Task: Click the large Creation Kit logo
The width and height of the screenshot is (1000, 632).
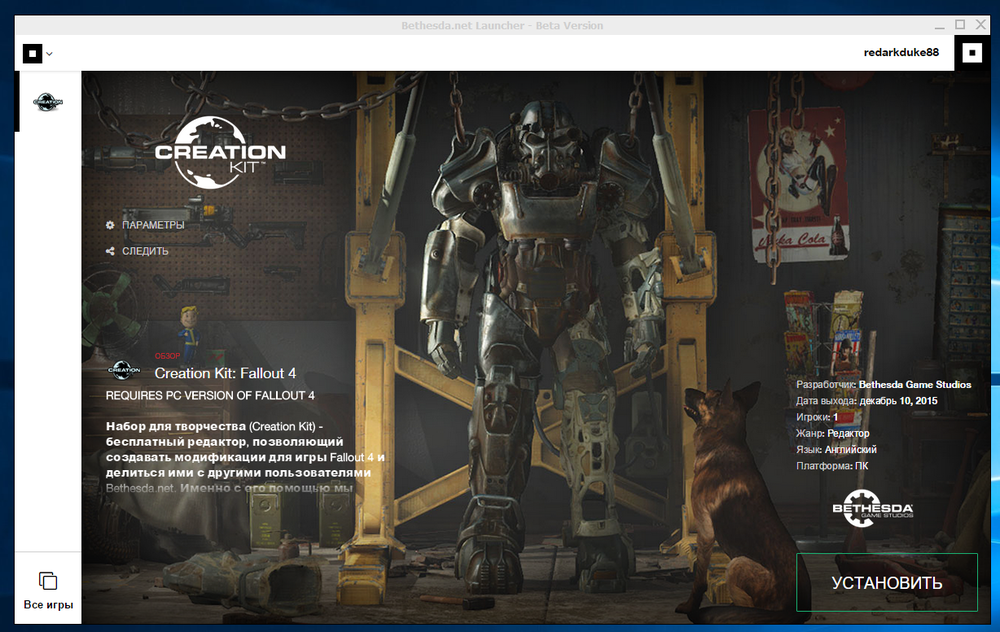Action: click(x=220, y=152)
